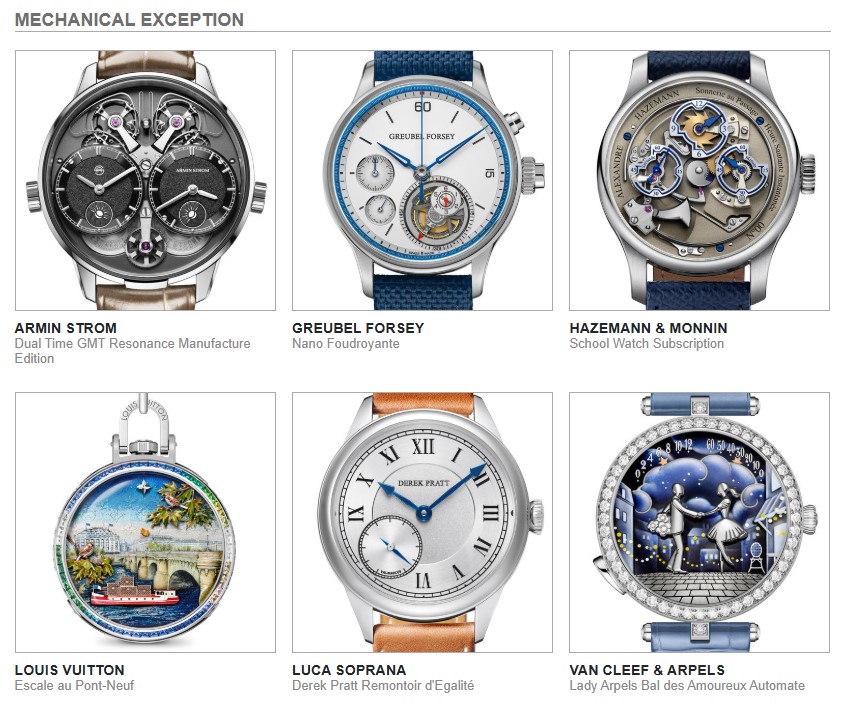The height and width of the screenshot is (706, 847).
Task: Click the LUCA SOPRANA brand name
Action: 349,670
